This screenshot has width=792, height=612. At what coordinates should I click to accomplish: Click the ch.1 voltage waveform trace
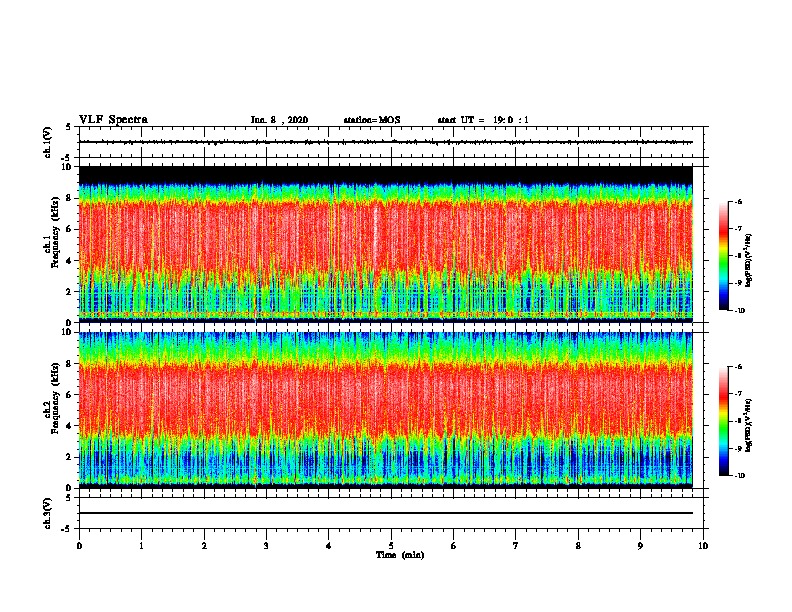click(x=385, y=142)
